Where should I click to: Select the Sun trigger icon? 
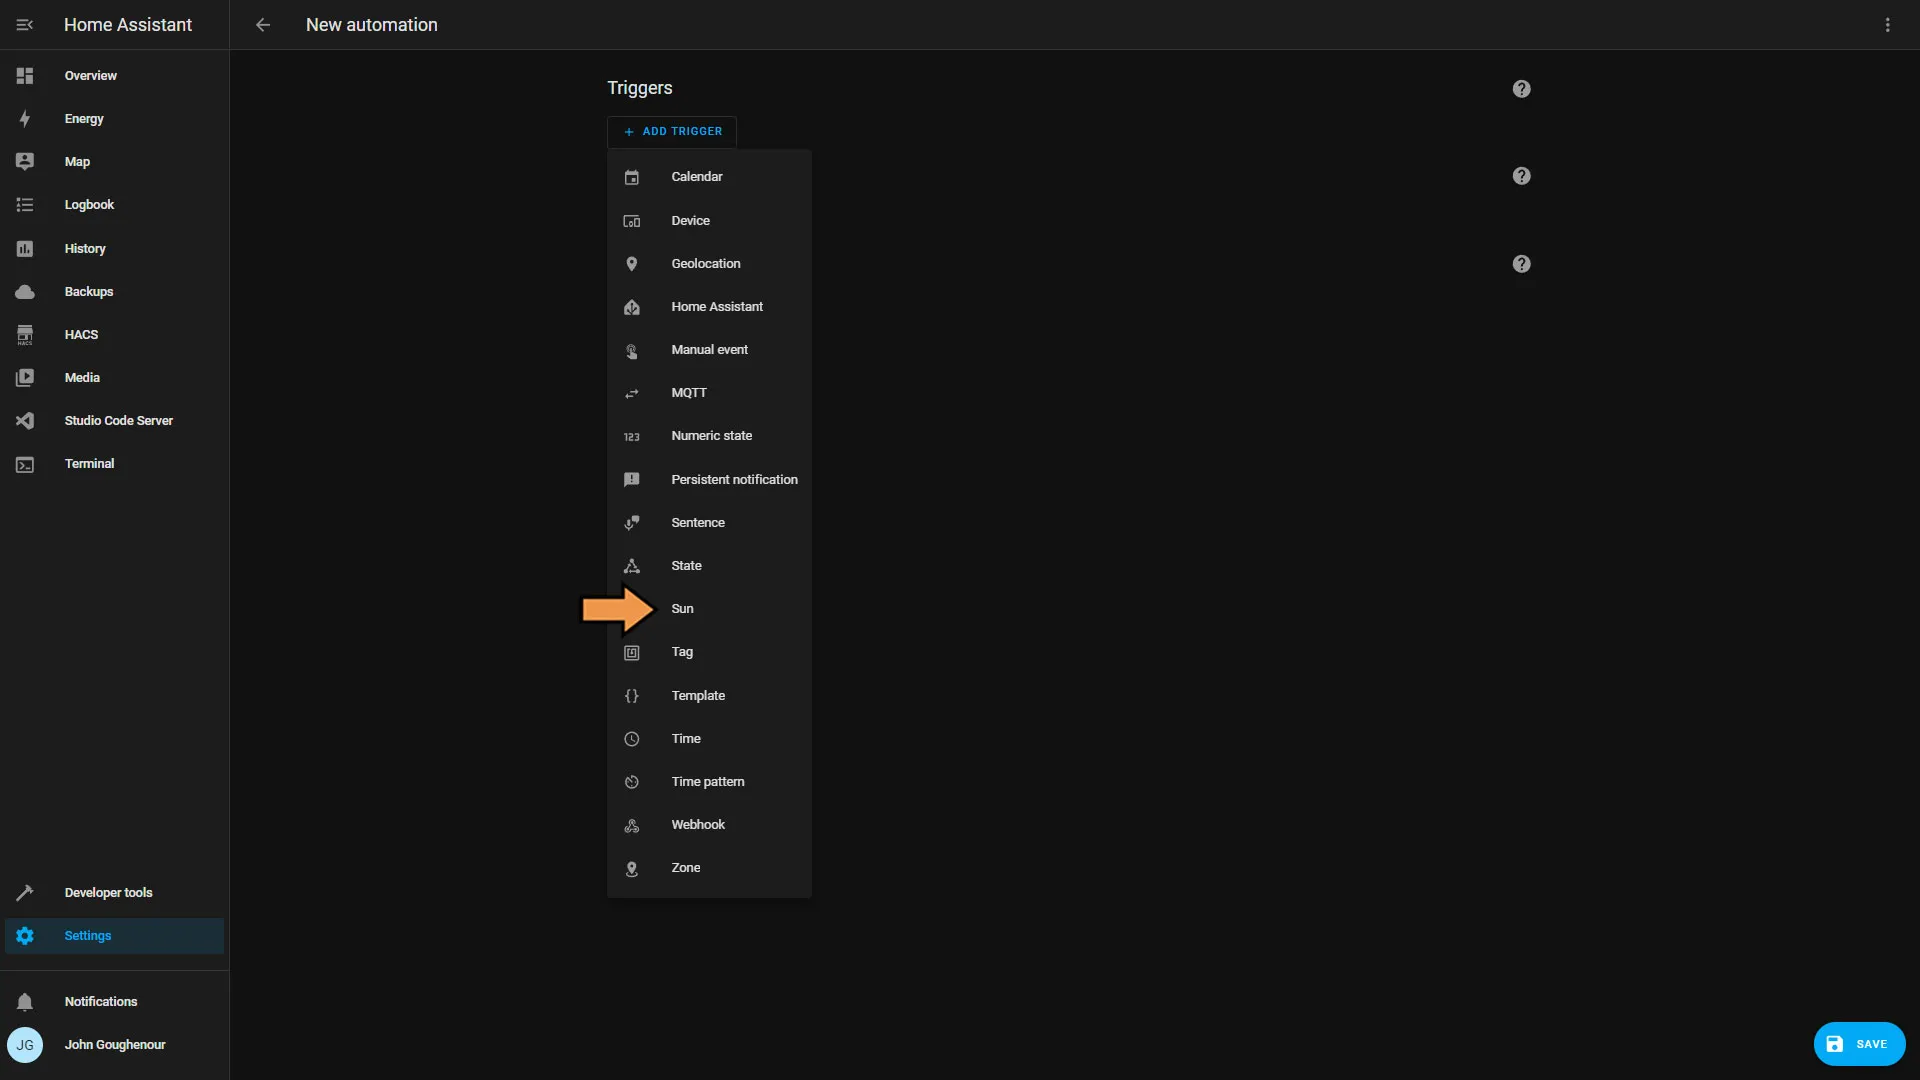(x=632, y=608)
